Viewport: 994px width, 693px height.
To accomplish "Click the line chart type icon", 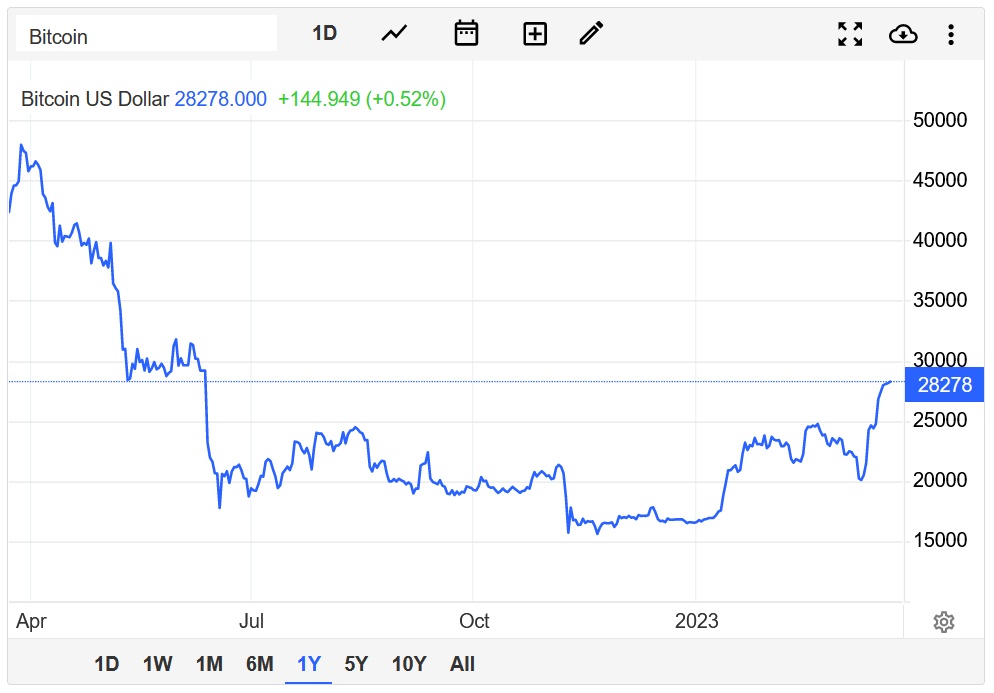I will click(394, 33).
